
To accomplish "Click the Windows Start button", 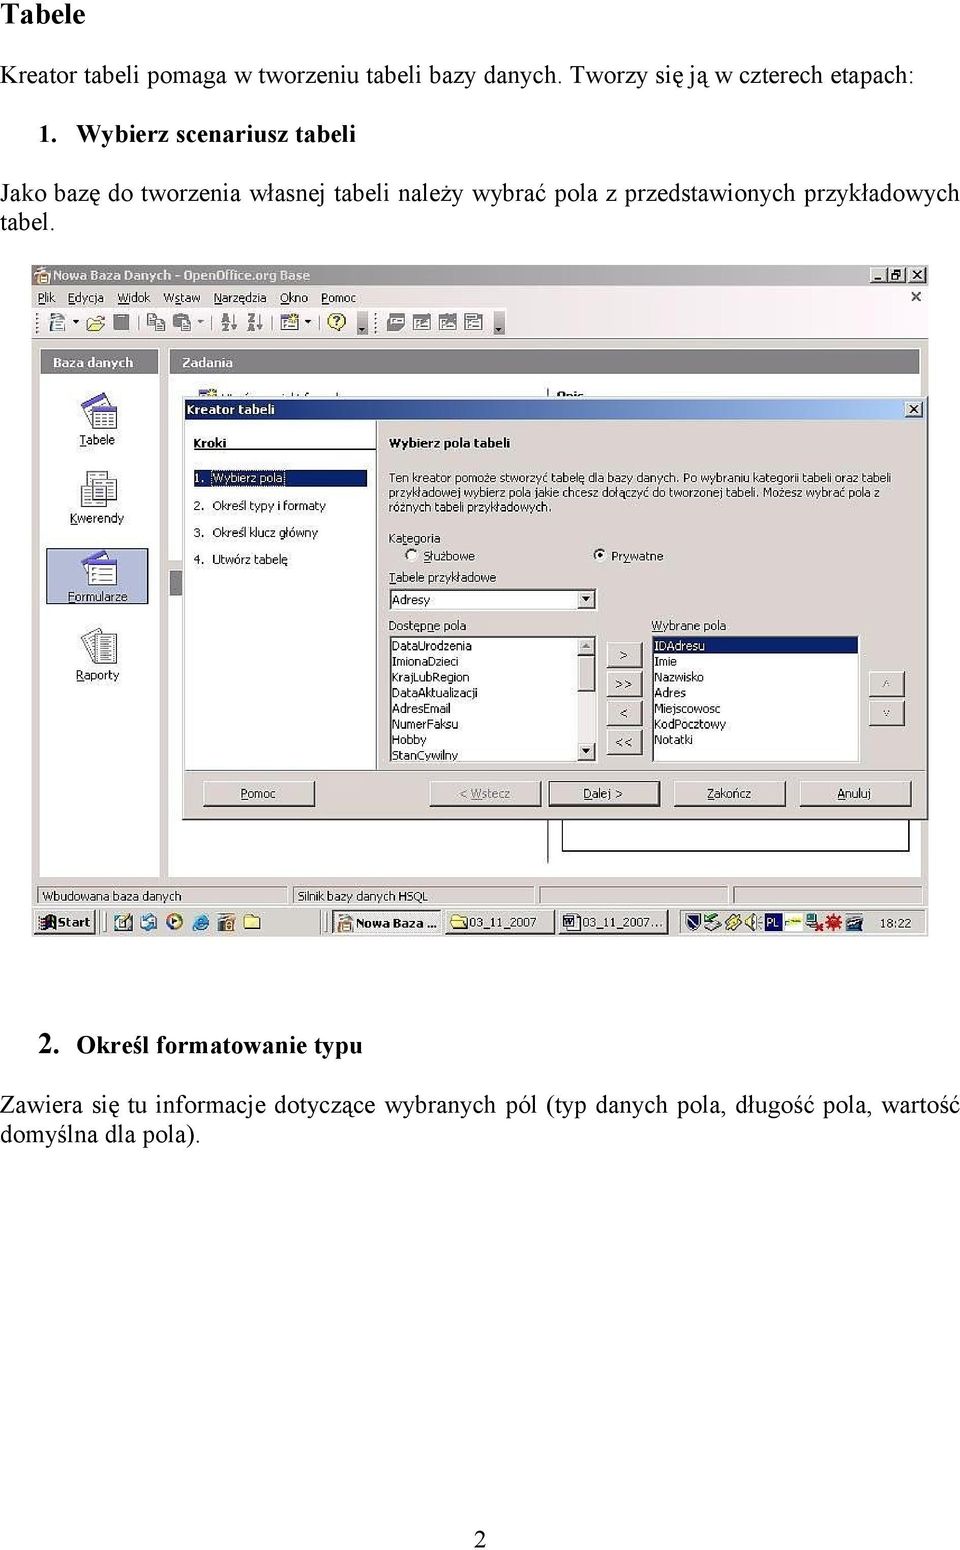I will point(65,922).
